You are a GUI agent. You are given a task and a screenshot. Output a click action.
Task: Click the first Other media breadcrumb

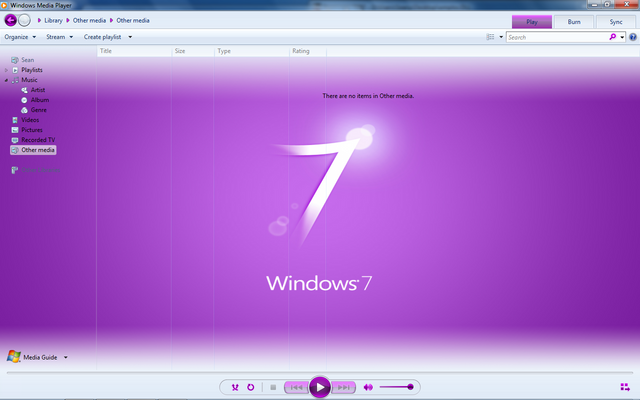(x=89, y=20)
